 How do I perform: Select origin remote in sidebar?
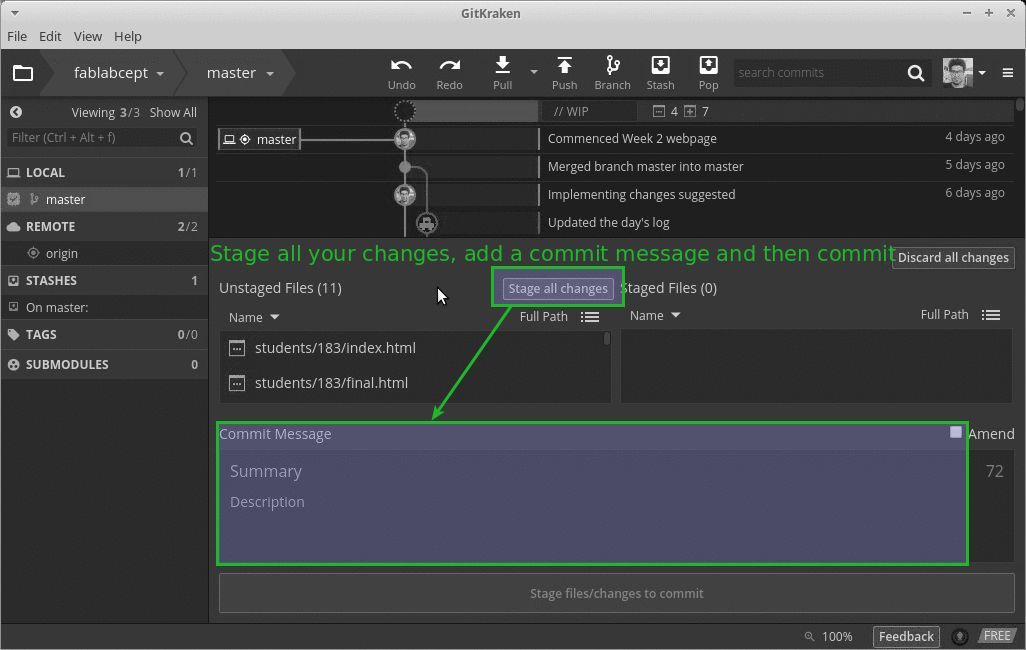coord(104,253)
